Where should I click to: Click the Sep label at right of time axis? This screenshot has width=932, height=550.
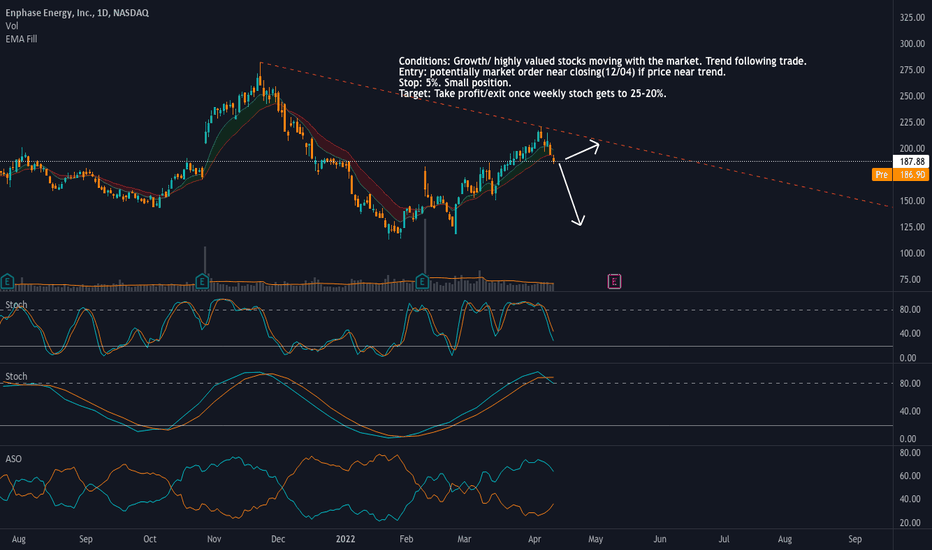pos(855,539)
